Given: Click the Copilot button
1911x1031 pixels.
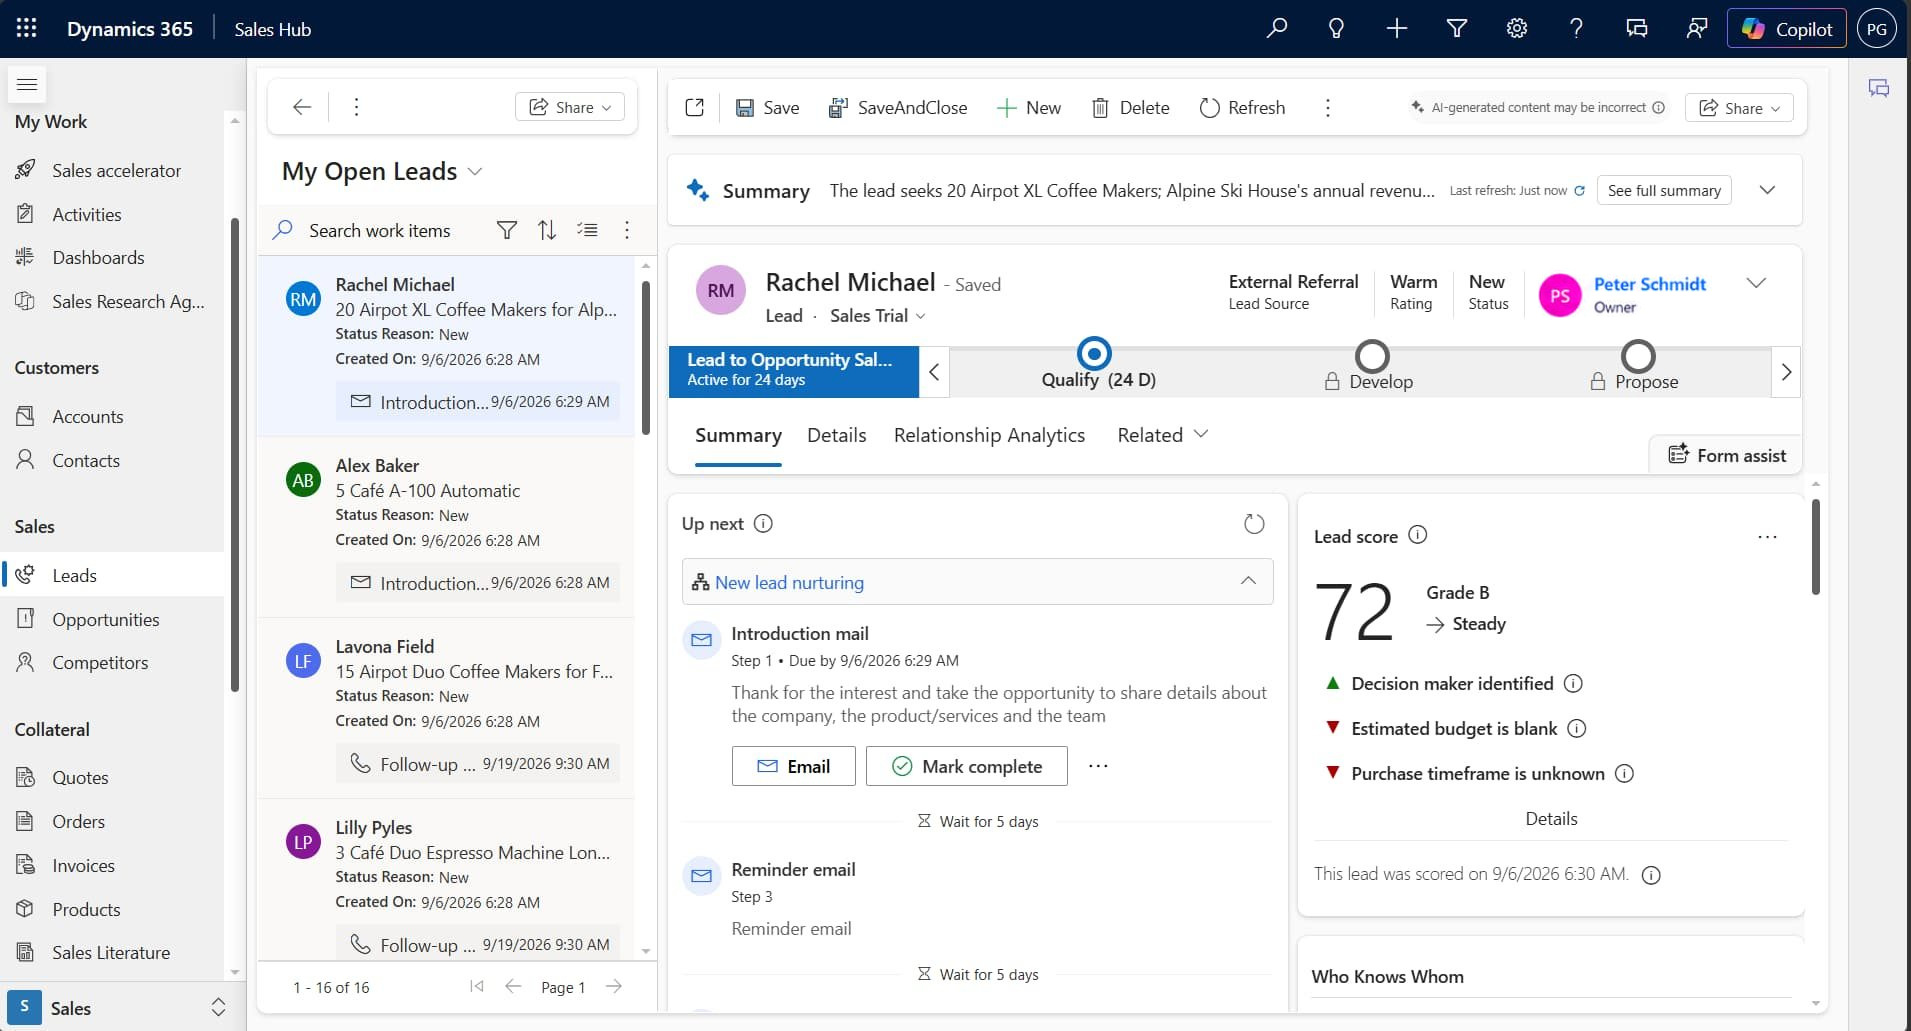Looking at the screenshot, I should pyautogui.click(x=1787, y=28).
